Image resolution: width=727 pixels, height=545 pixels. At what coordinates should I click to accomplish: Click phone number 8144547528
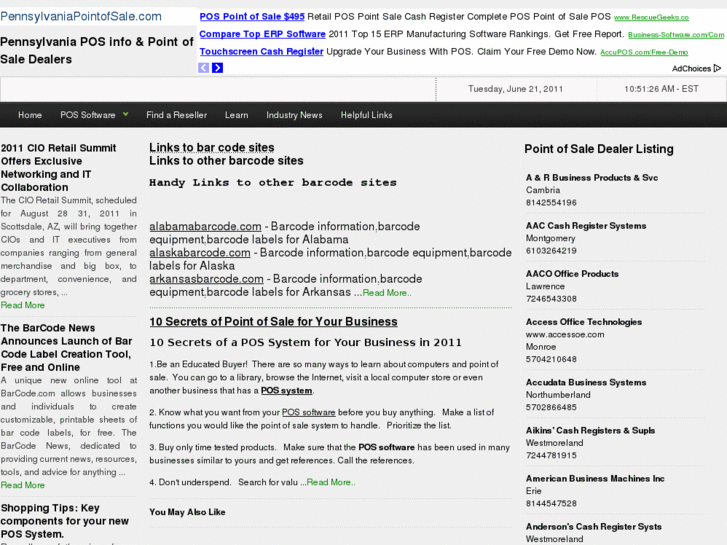coord(551,503)
